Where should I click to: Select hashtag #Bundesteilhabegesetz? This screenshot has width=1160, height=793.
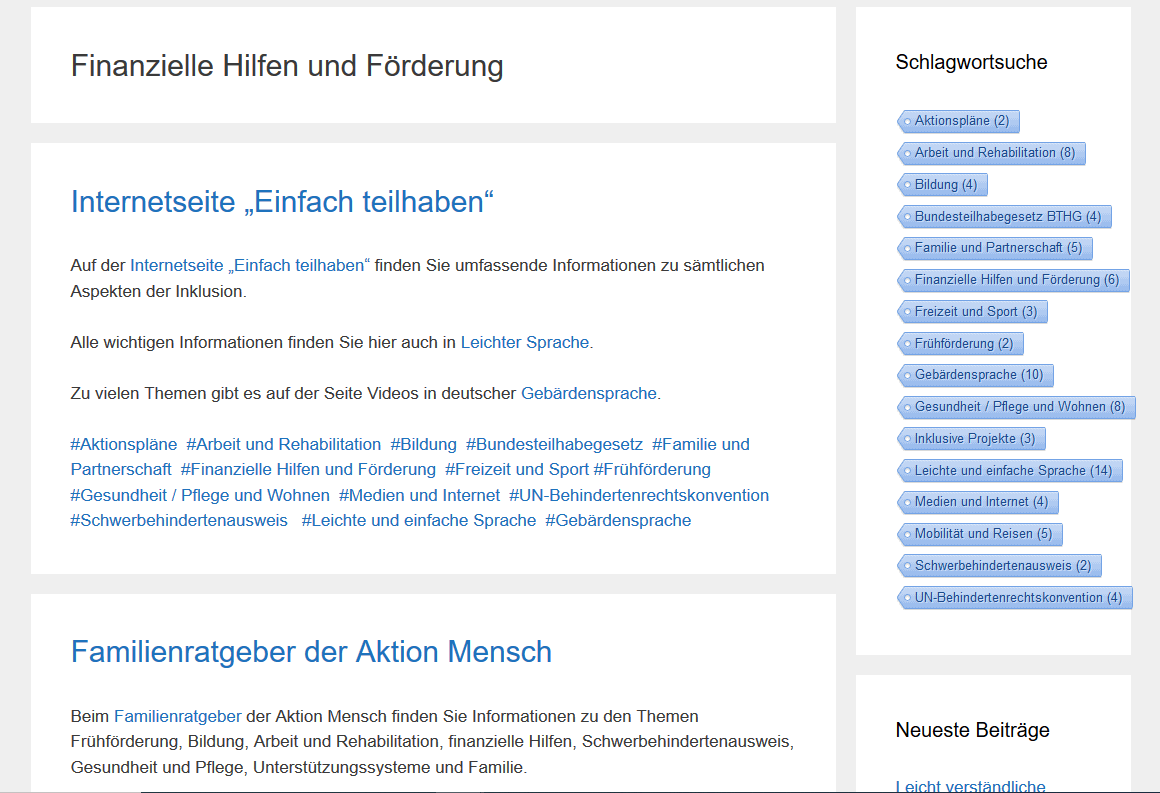[554, 445]
